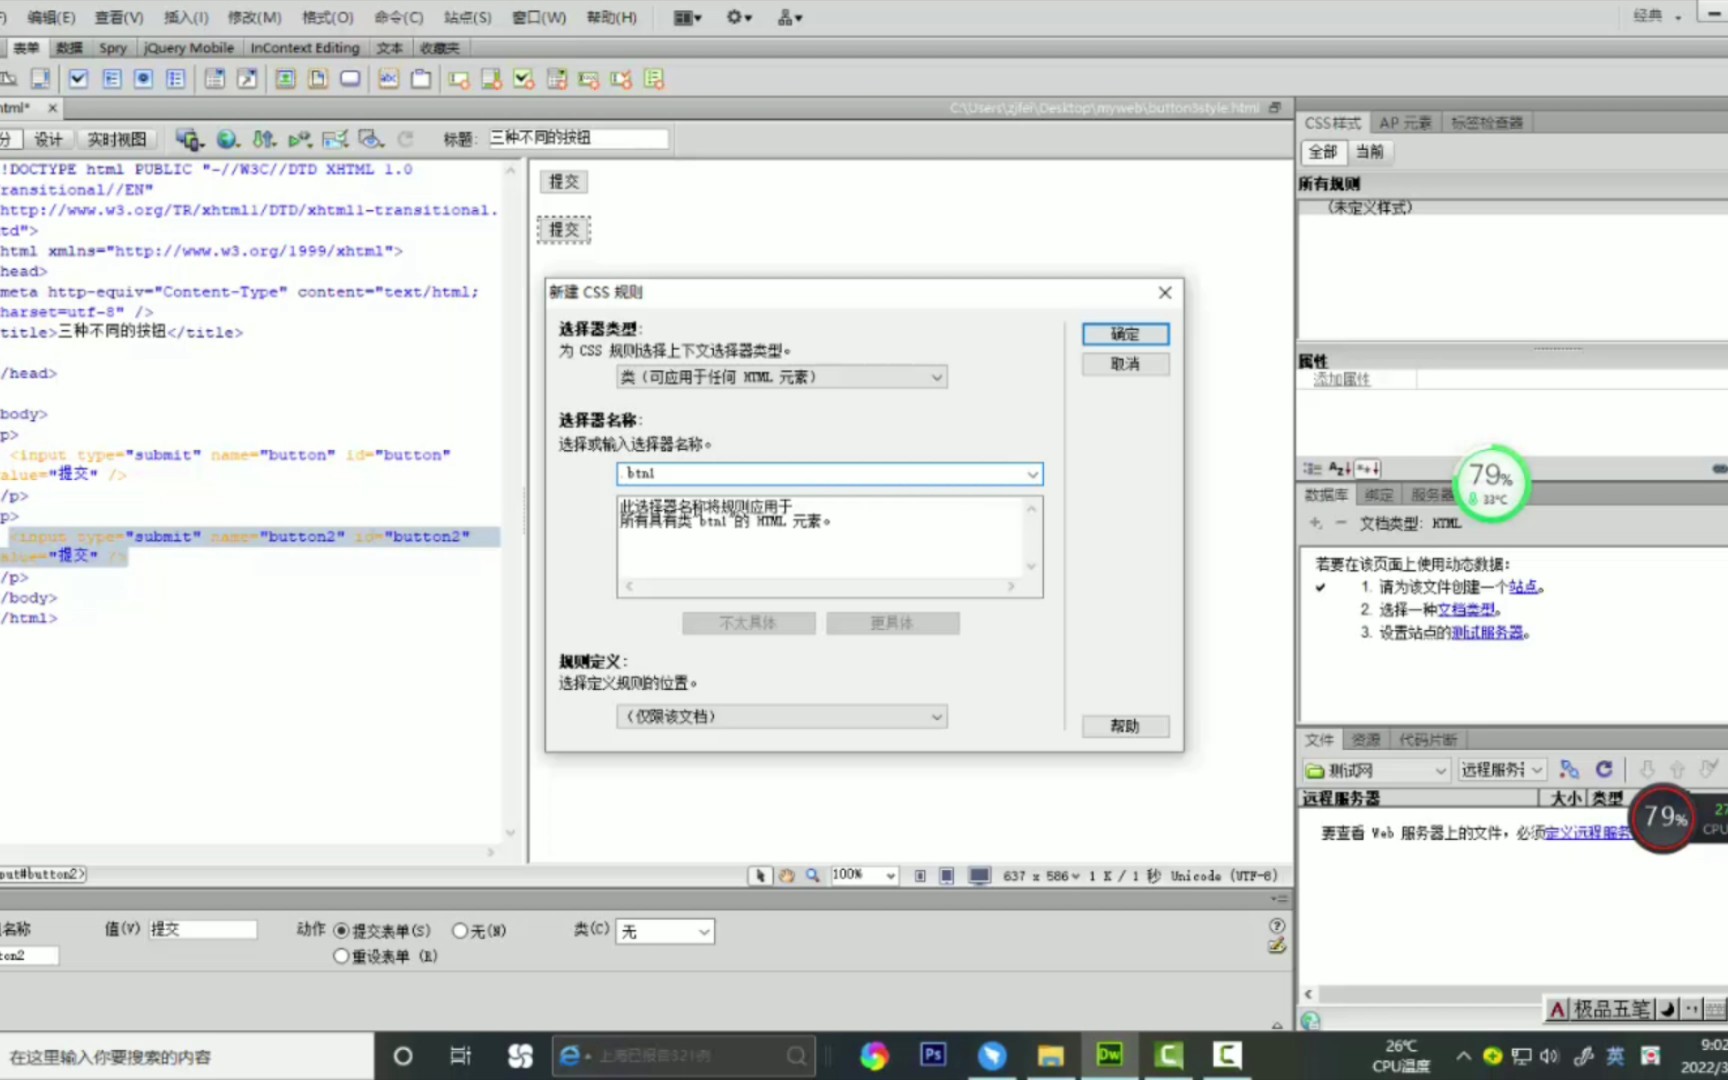Open the selector type dropdown in dialog
The width and height of the screenshot is (1728, 1080).
tap(782, 377)
